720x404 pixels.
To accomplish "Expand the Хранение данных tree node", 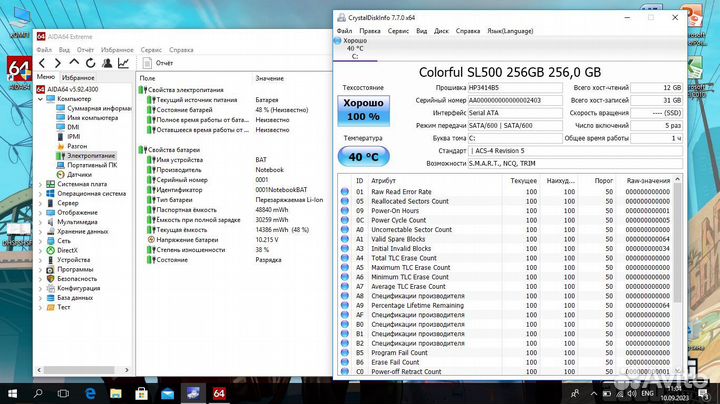I will [x=40, y=231].
